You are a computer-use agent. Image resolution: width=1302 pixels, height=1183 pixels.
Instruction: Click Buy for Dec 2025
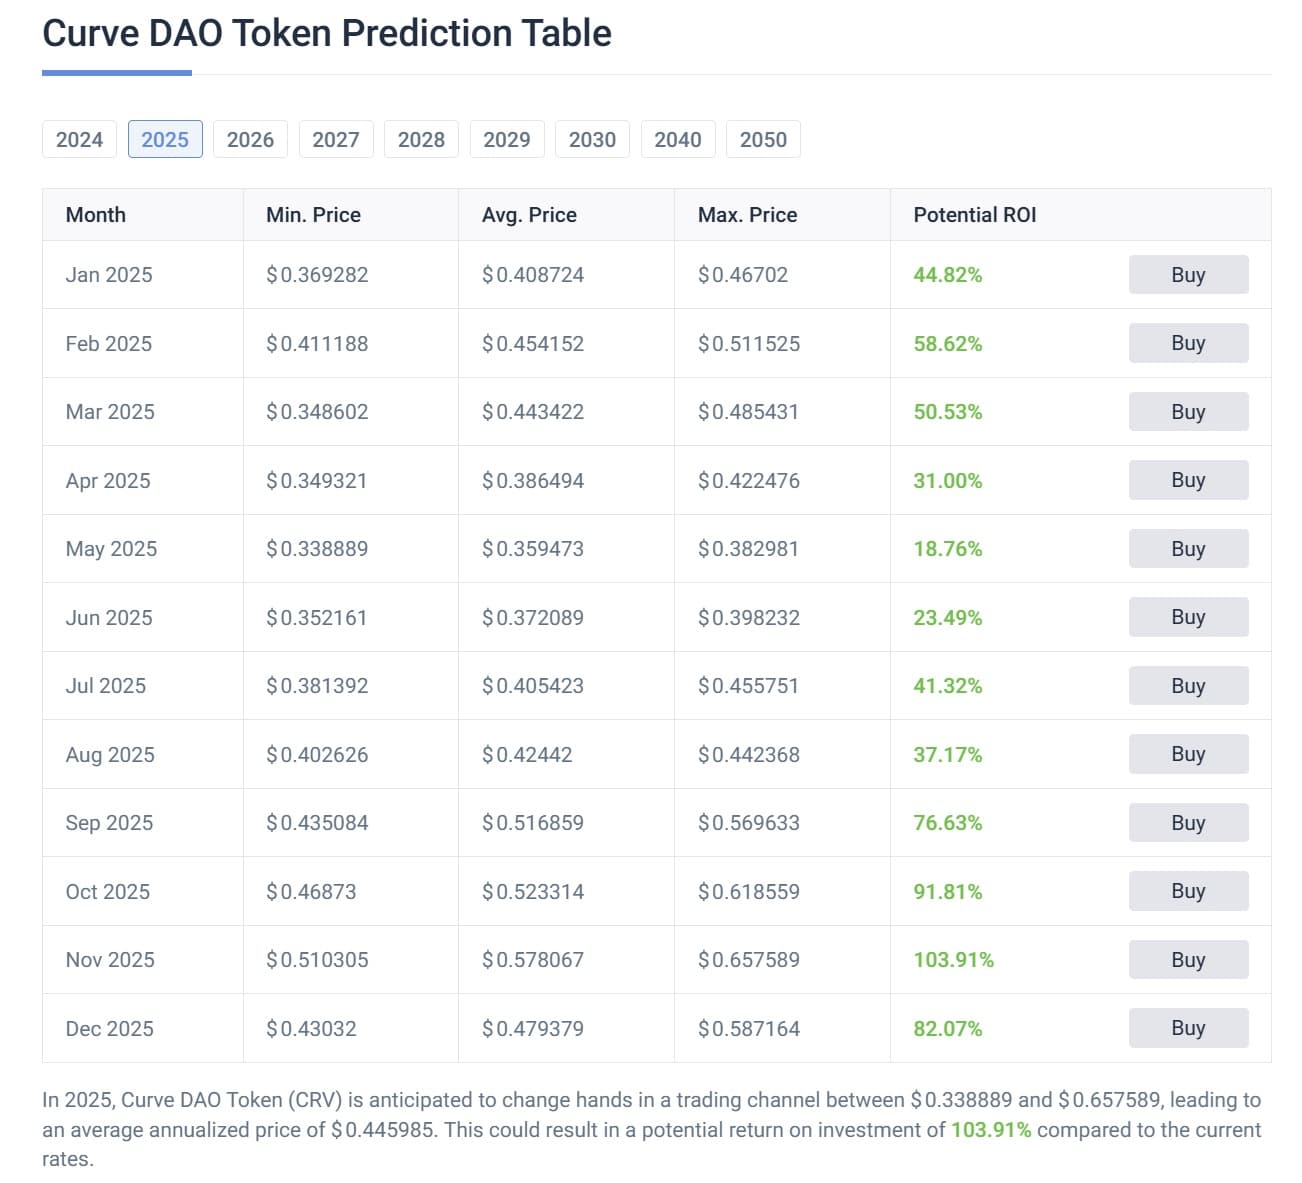(1188, 1028)
